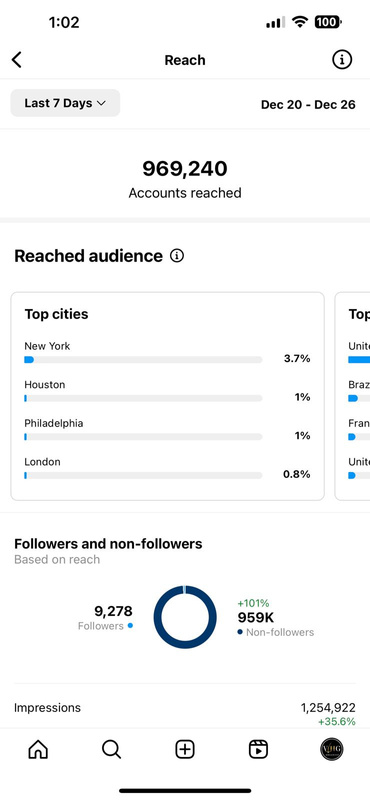Open the Reels icon in bottom bar
The image size is (370, 800).
point(258,749)
